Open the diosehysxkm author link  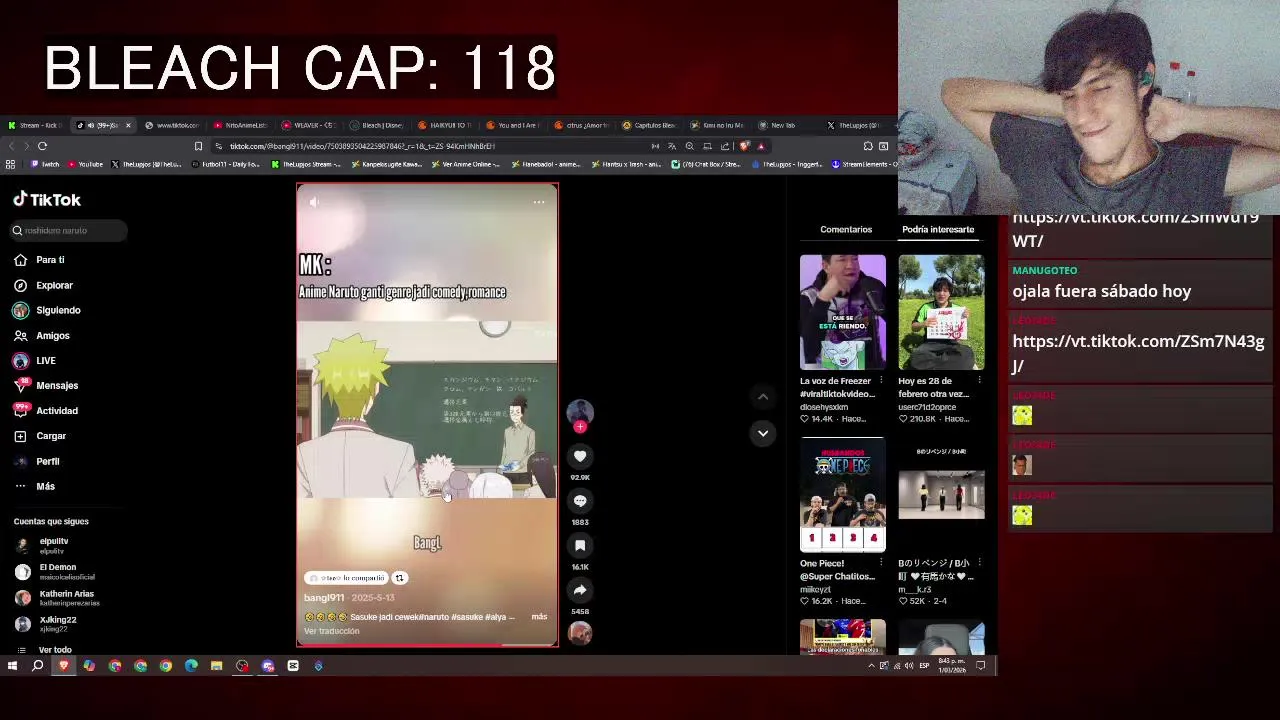coord(824,407)
